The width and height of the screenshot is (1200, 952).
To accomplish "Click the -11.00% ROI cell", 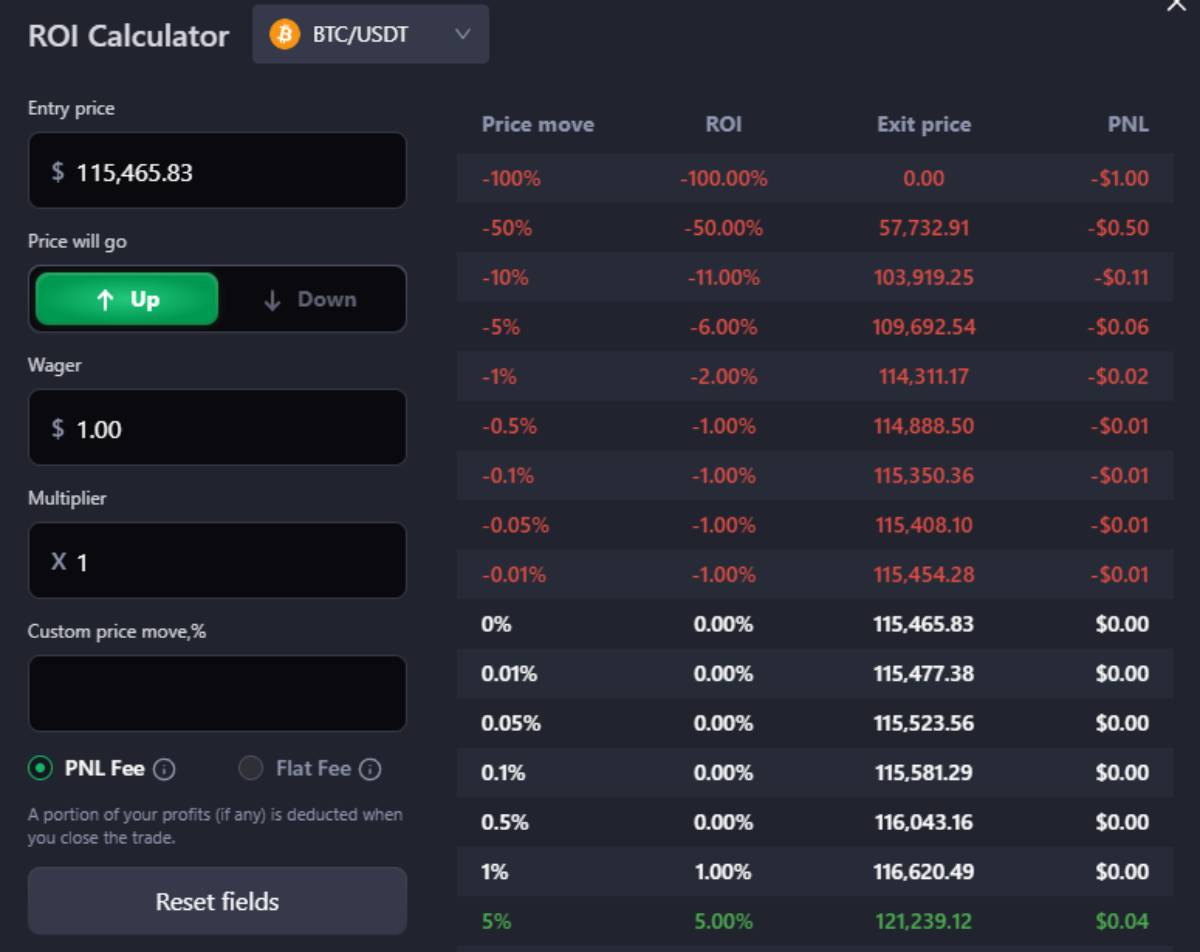I will click(724, 278).
